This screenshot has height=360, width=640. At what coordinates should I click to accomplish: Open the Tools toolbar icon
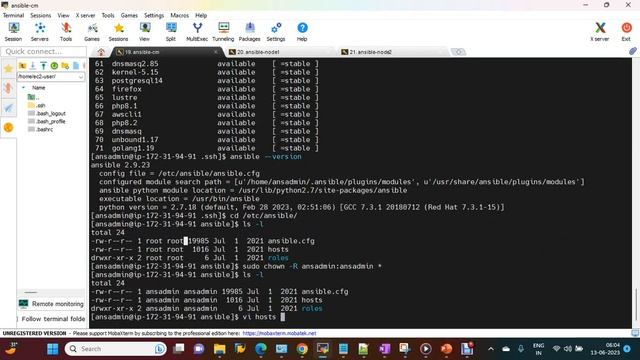(66, 32)
